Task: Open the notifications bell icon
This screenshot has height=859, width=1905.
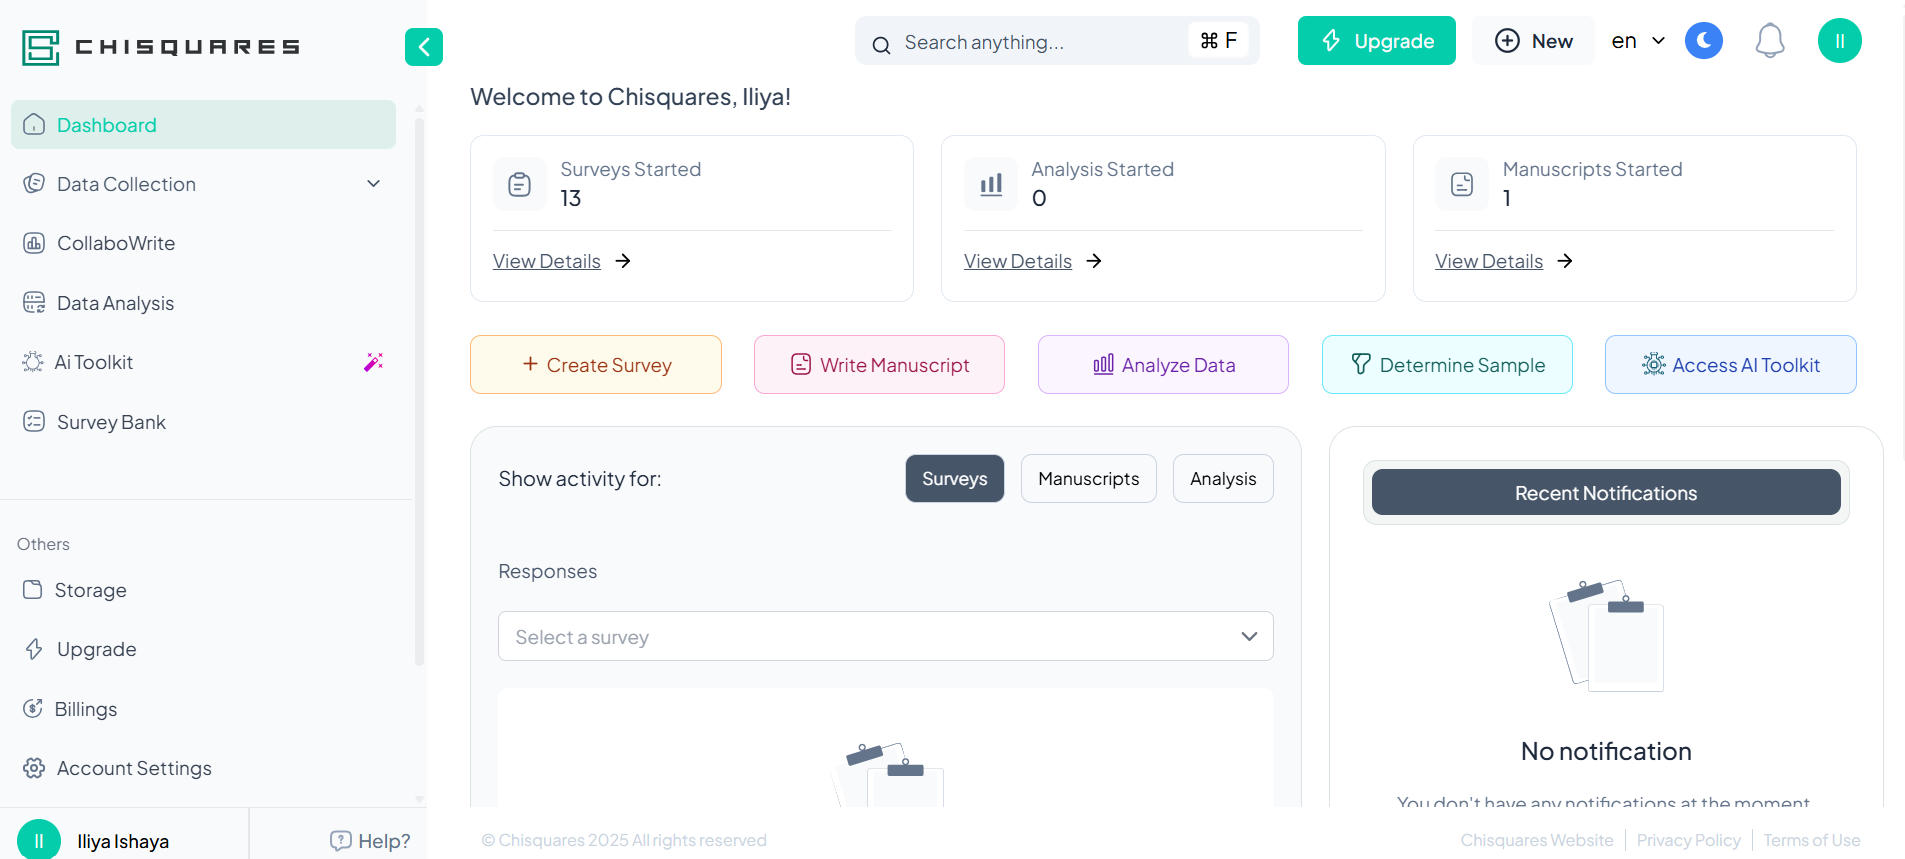Action: click(1770, 41)
